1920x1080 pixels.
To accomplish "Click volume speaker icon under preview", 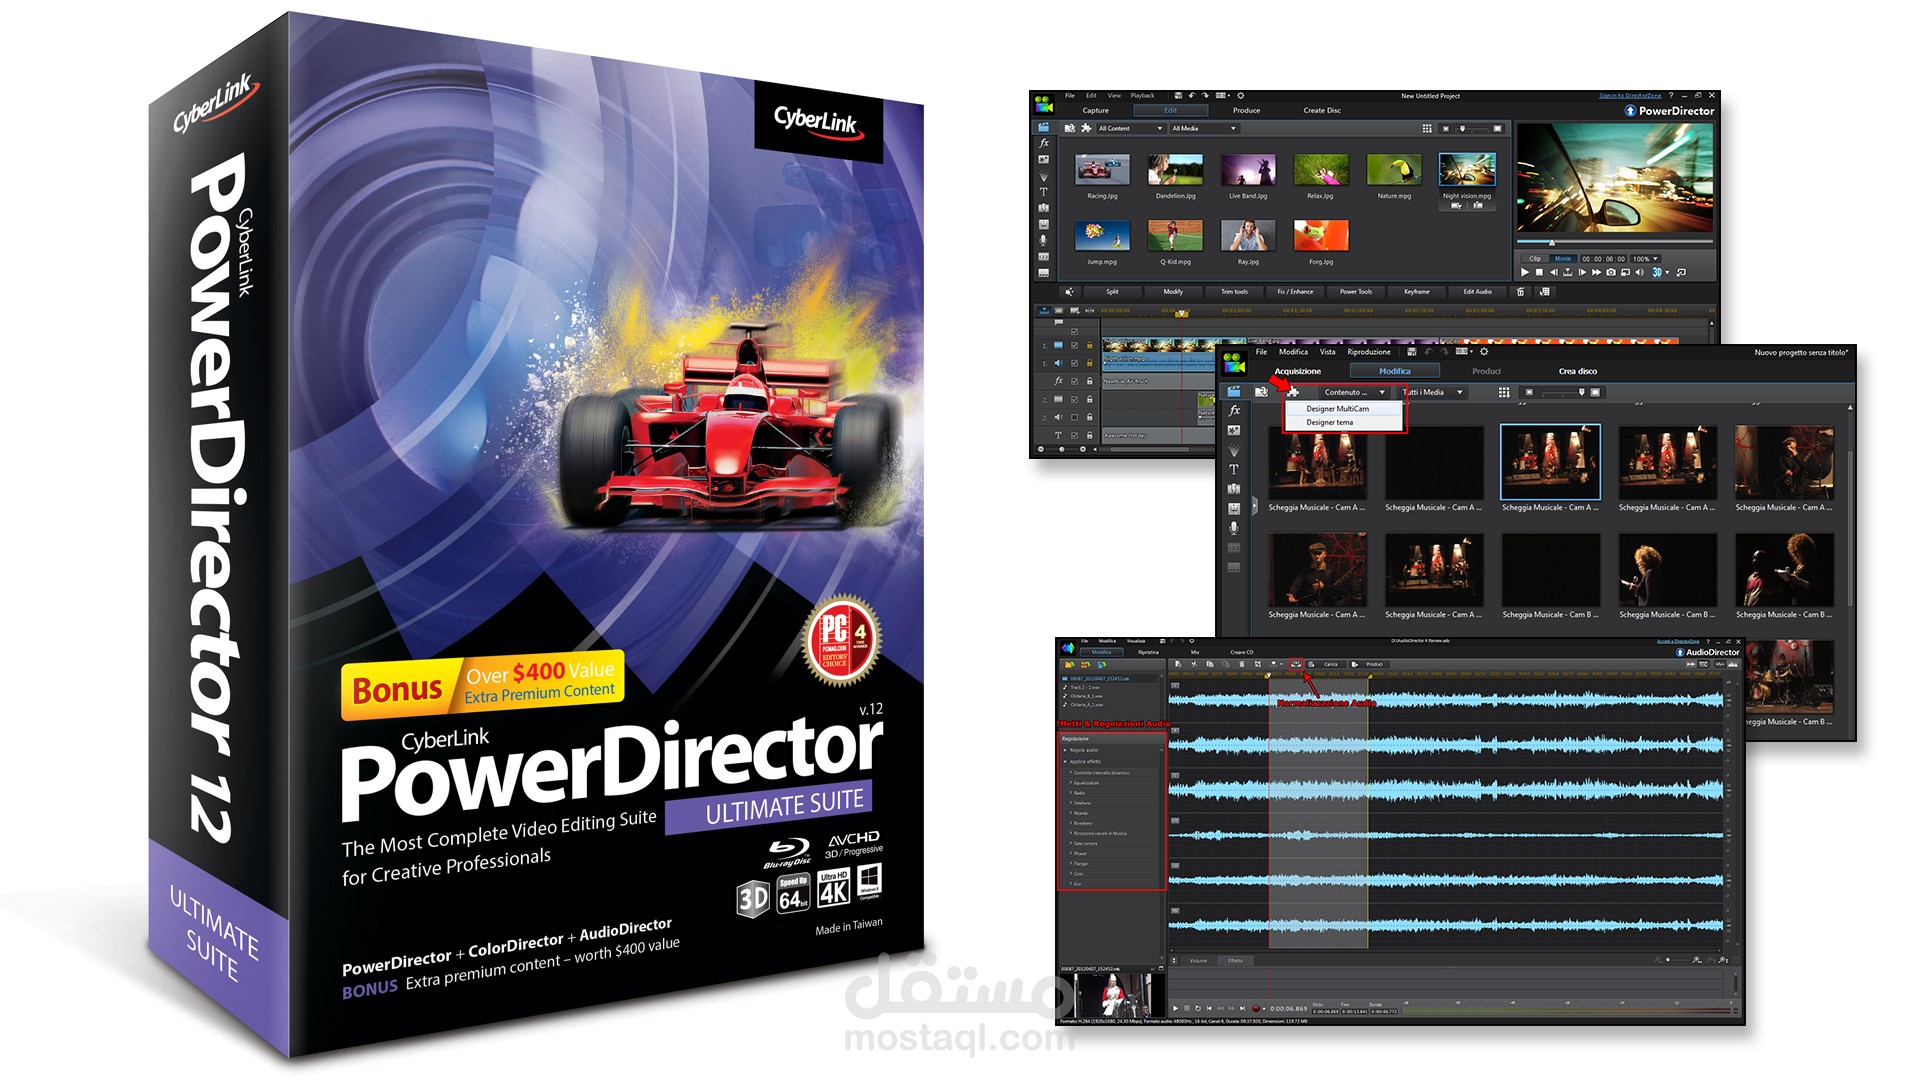I will point(1640,272).
